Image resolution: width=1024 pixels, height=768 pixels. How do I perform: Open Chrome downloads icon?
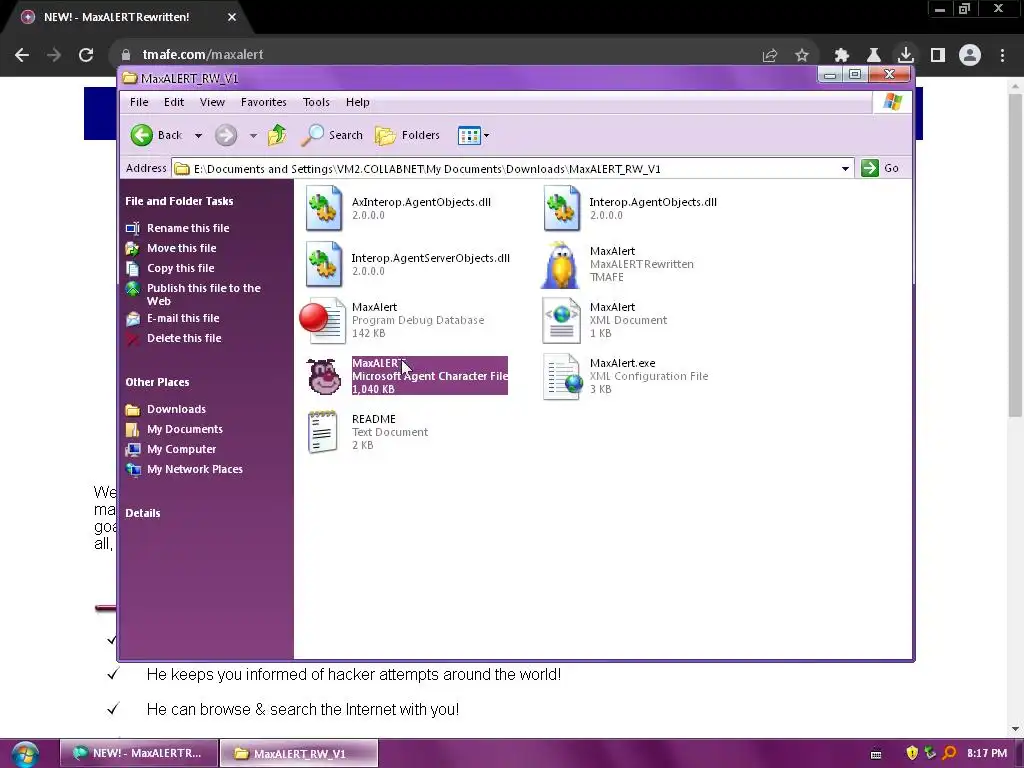(x=906, y=55)
